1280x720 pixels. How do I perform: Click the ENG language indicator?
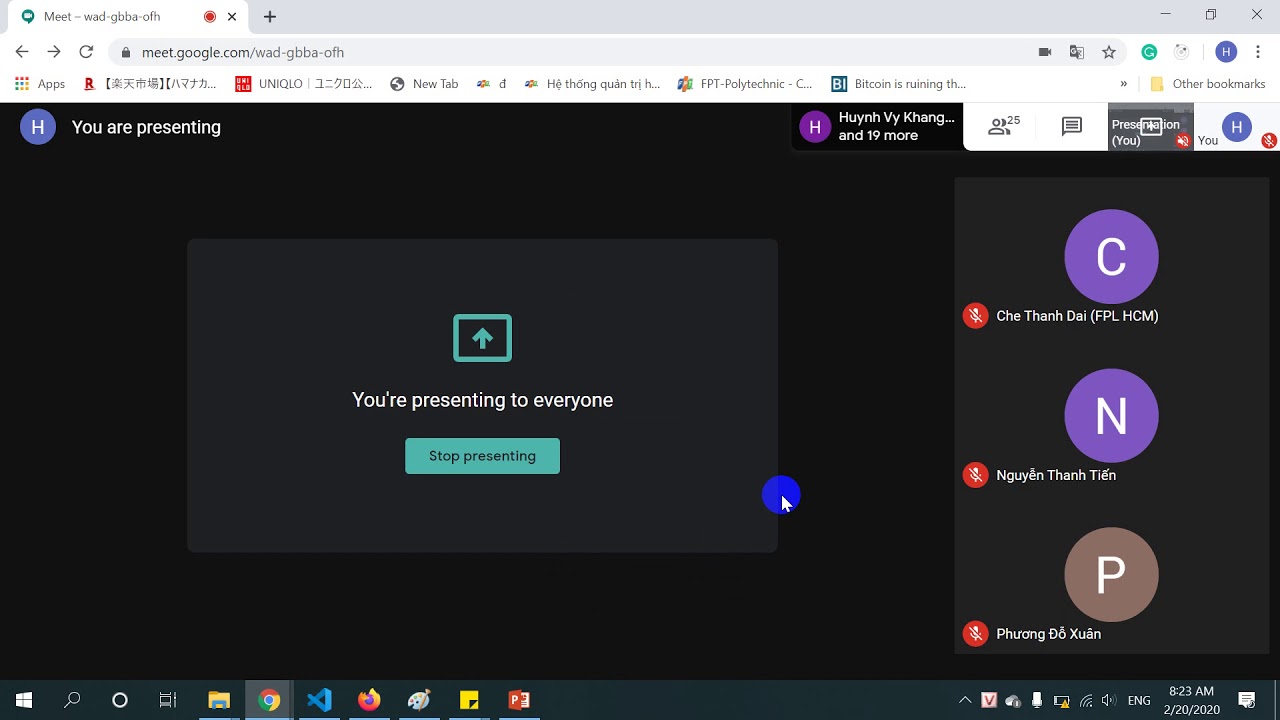pos(1139,700)
